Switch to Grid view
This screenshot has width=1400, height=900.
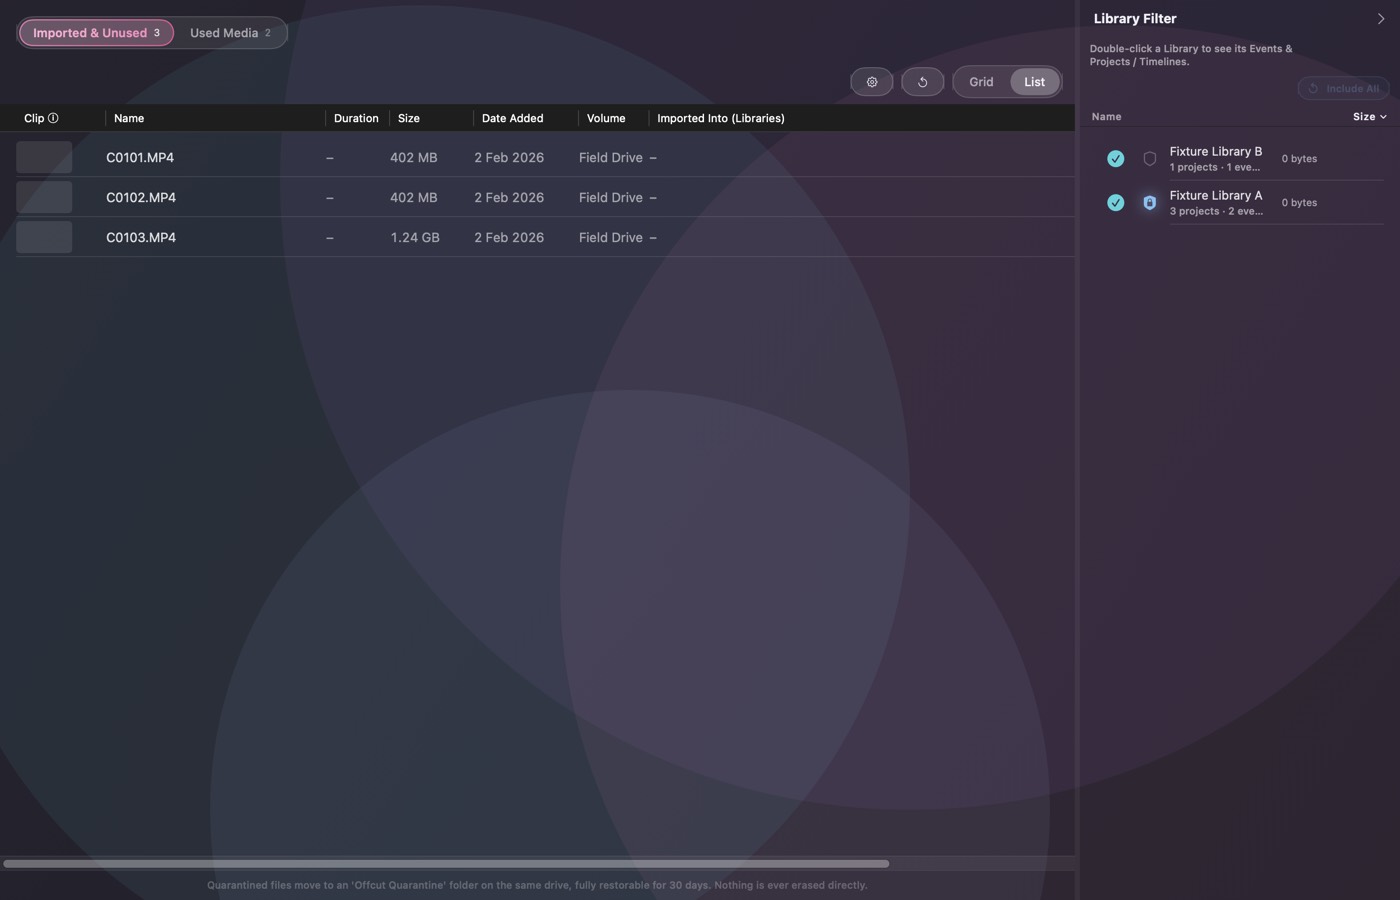tap(981, 82)
